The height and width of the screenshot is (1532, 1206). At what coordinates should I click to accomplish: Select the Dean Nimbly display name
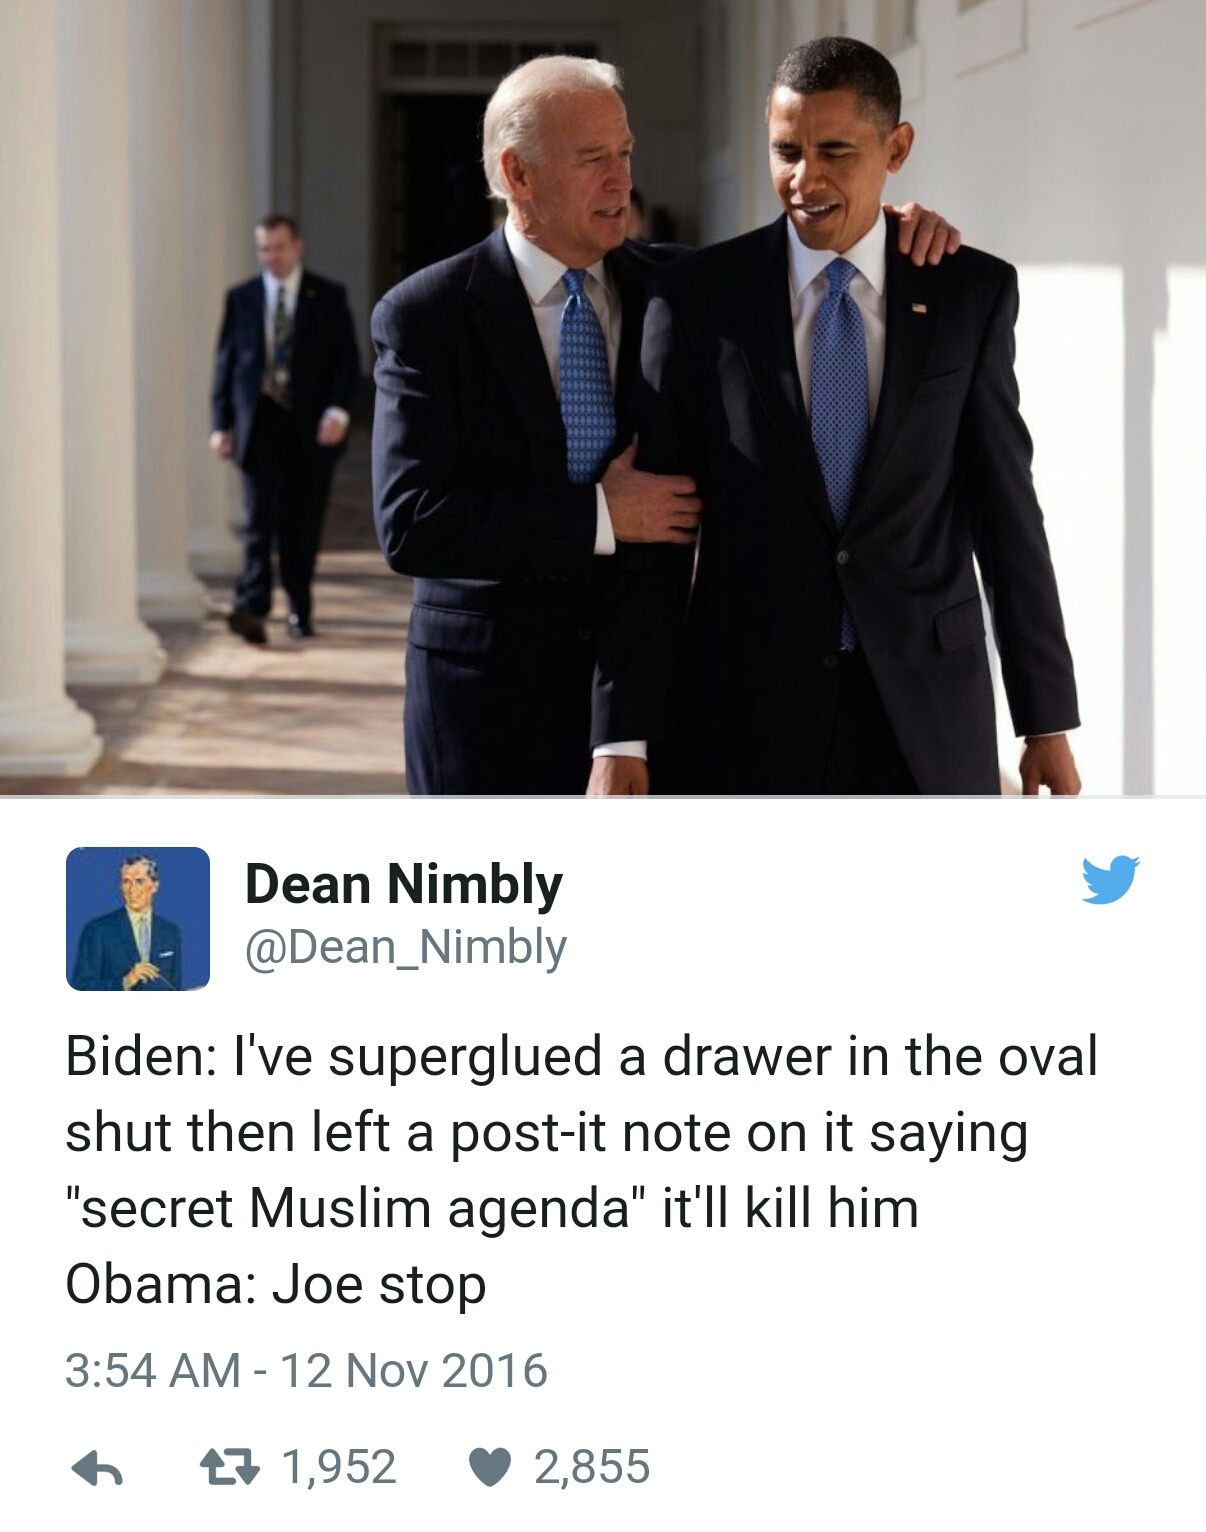pos(404,885)
